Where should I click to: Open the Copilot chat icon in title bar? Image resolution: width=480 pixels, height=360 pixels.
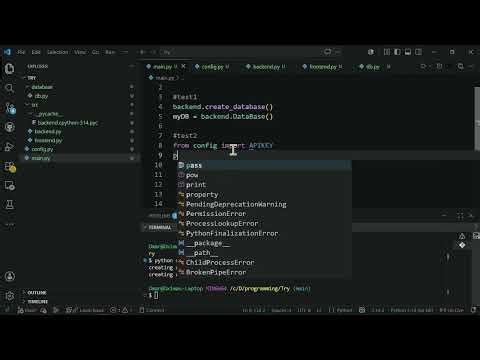tap(328, 52)
